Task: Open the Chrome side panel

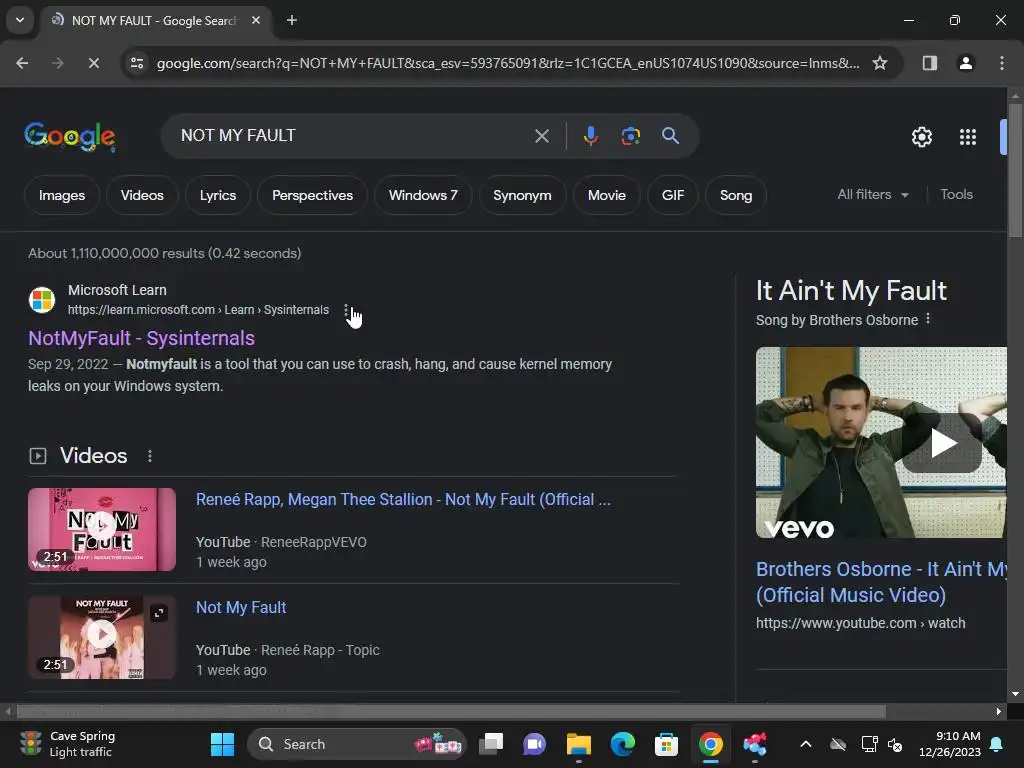Action: pos(929,63)
